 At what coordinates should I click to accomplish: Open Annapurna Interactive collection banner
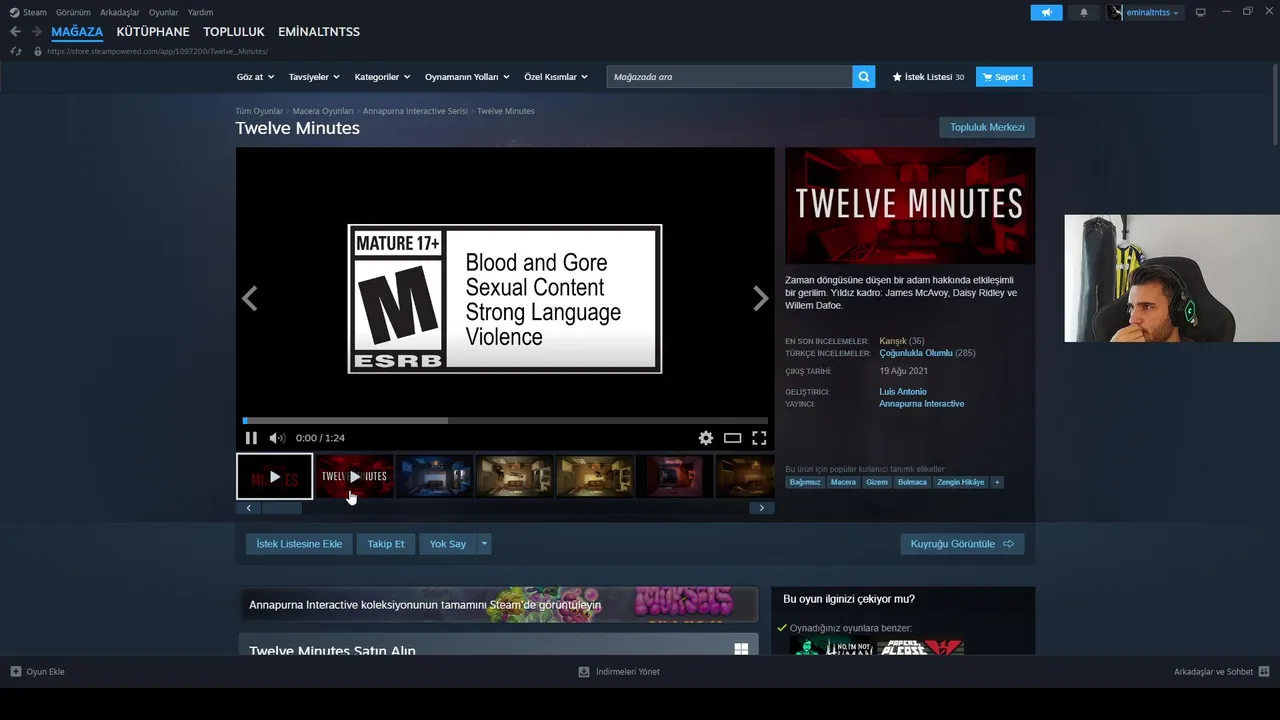click(498, 605)
